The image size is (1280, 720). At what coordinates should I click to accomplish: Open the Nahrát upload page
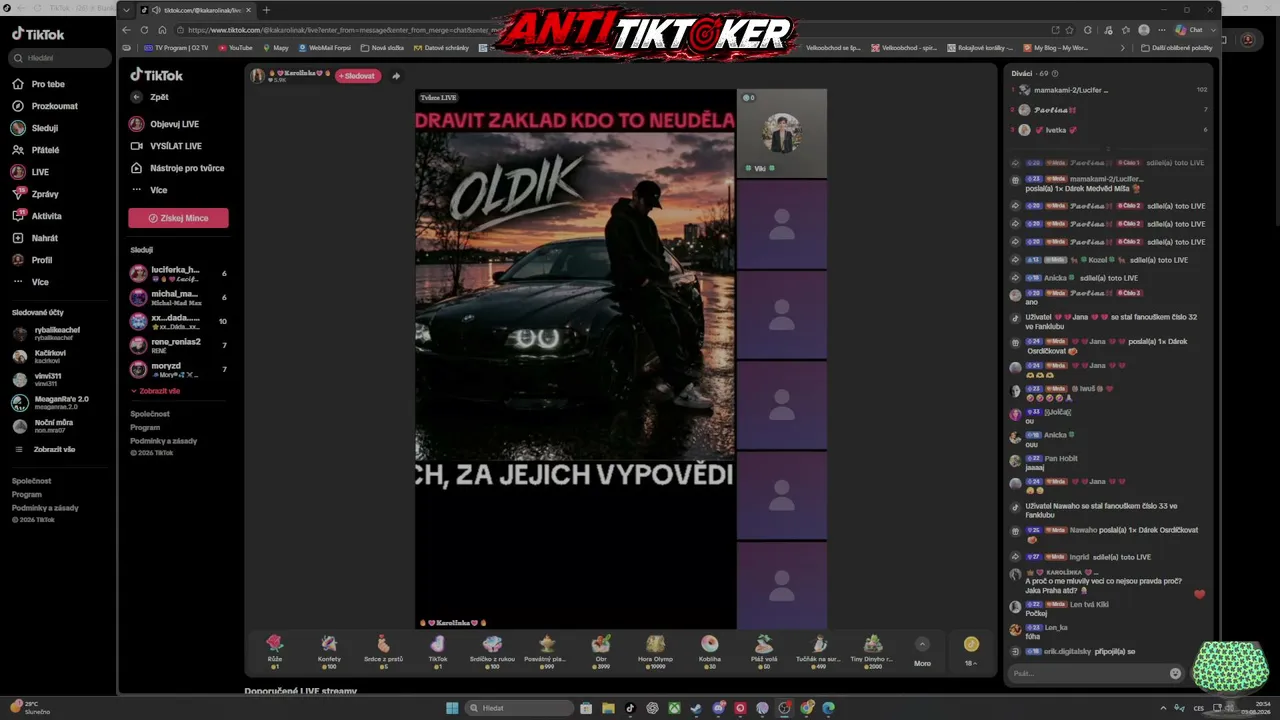tap(35, 238)
